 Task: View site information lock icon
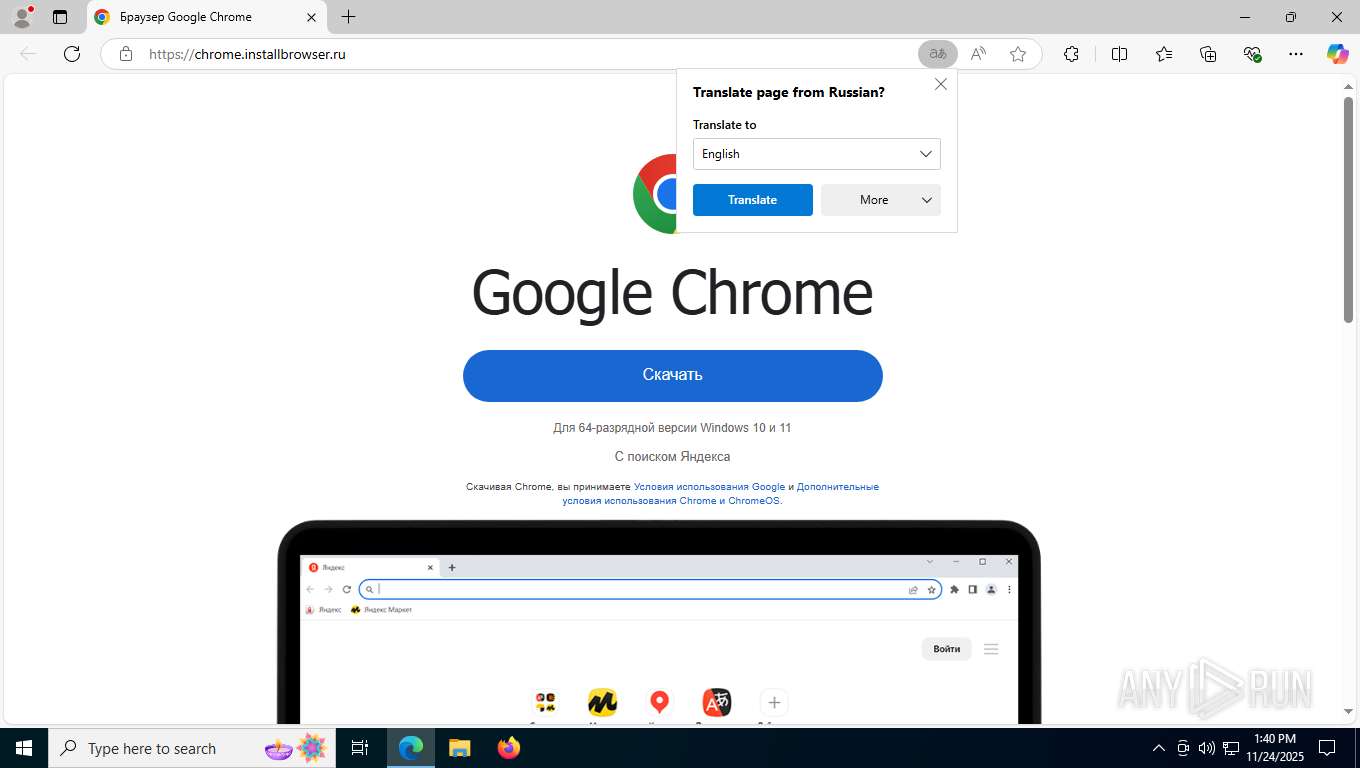pos(126,54)
